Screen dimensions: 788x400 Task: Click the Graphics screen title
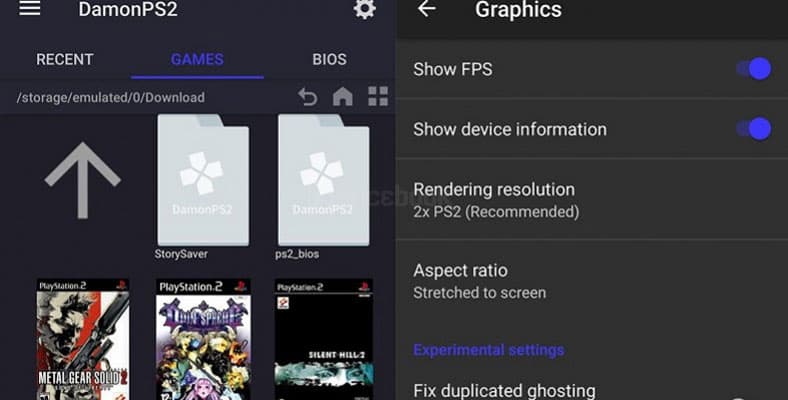coord(518,10)
